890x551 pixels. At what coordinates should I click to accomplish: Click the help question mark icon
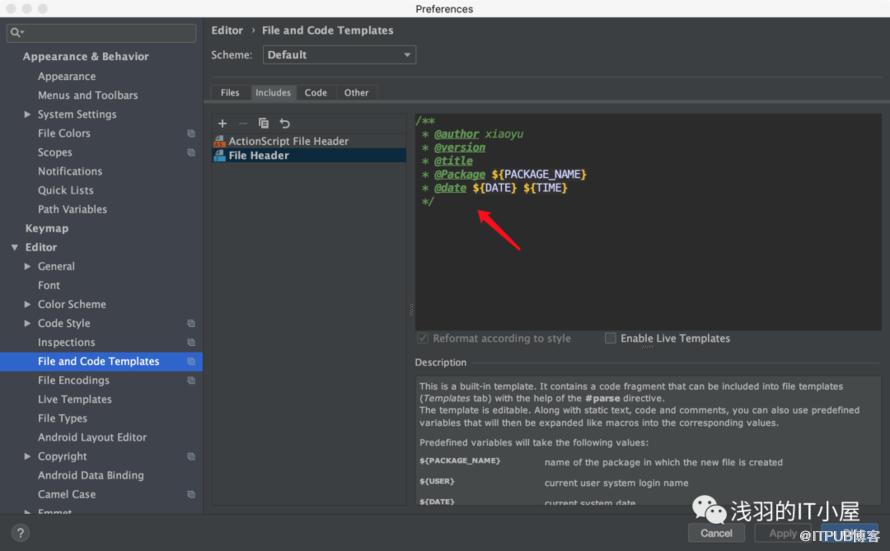[19, 533]
